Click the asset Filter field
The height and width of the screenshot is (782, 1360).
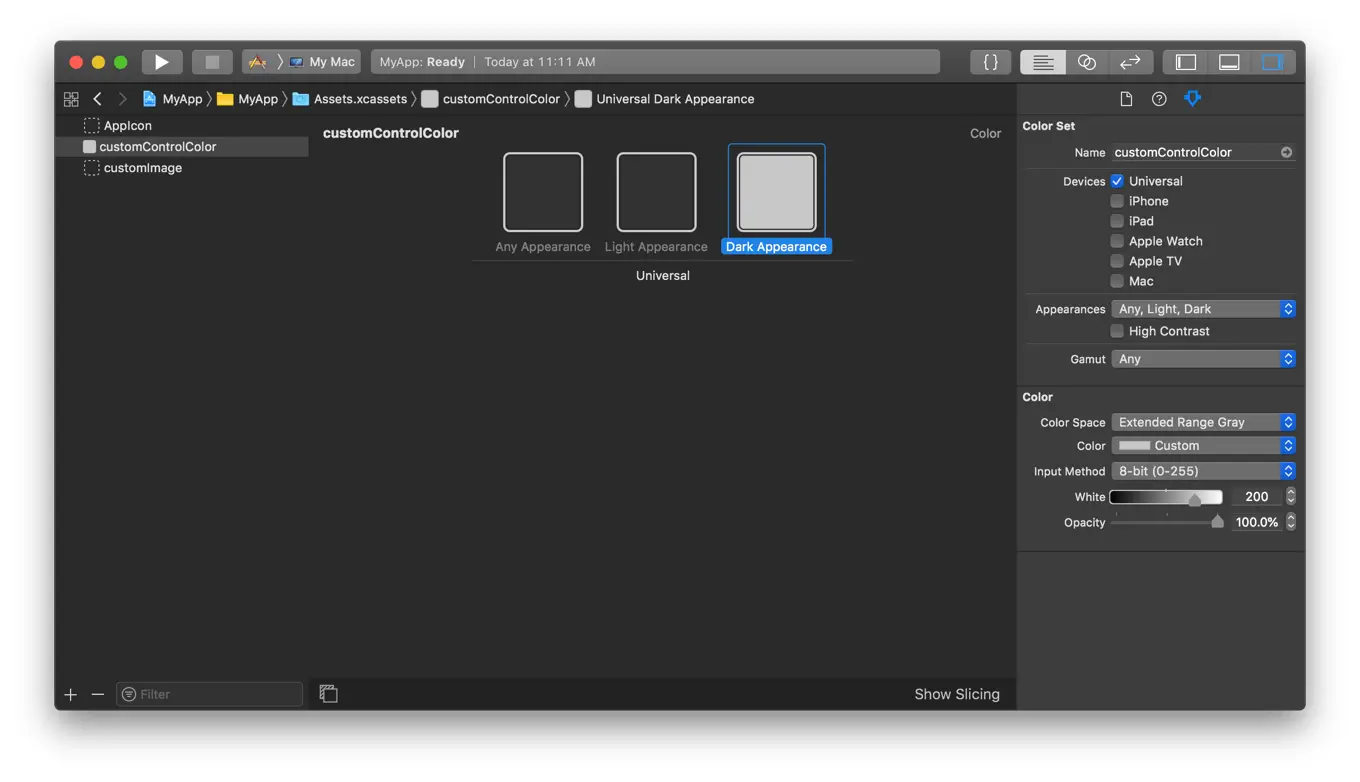pos(210,694)
